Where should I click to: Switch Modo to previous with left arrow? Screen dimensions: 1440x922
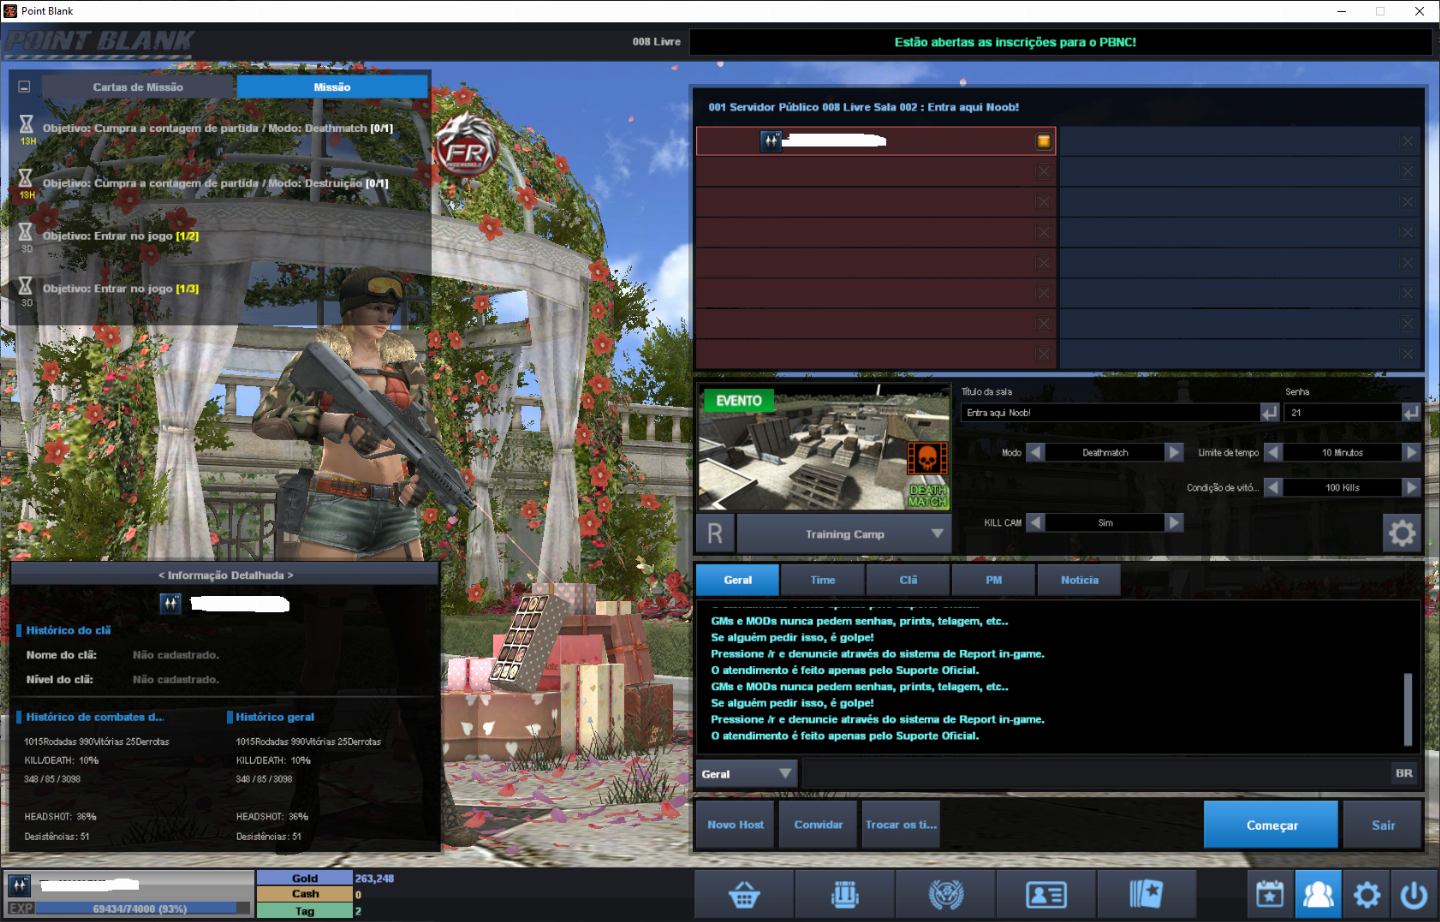pyautogui.click(x=1036, y=452)
